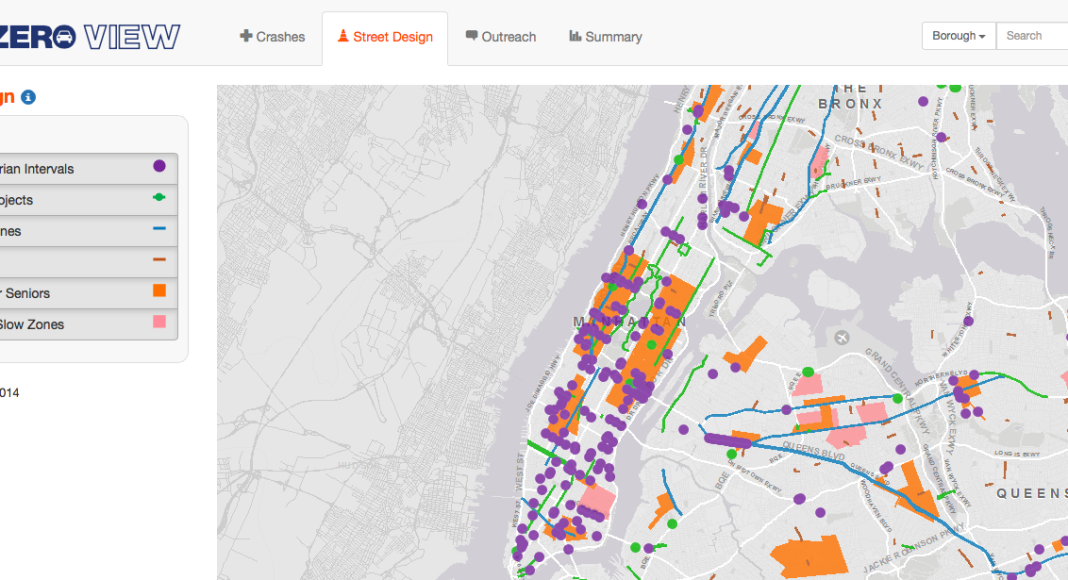Image resolution: width=1068 pixels, height=580 pixels.
Task: Click the airport icon on the map
Action: tap(842, 338)
